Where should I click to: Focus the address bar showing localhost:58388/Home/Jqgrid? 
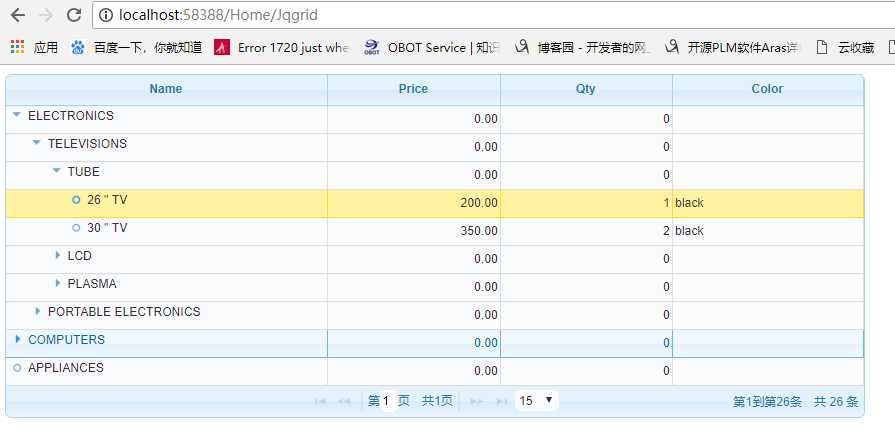click(494, 15)
